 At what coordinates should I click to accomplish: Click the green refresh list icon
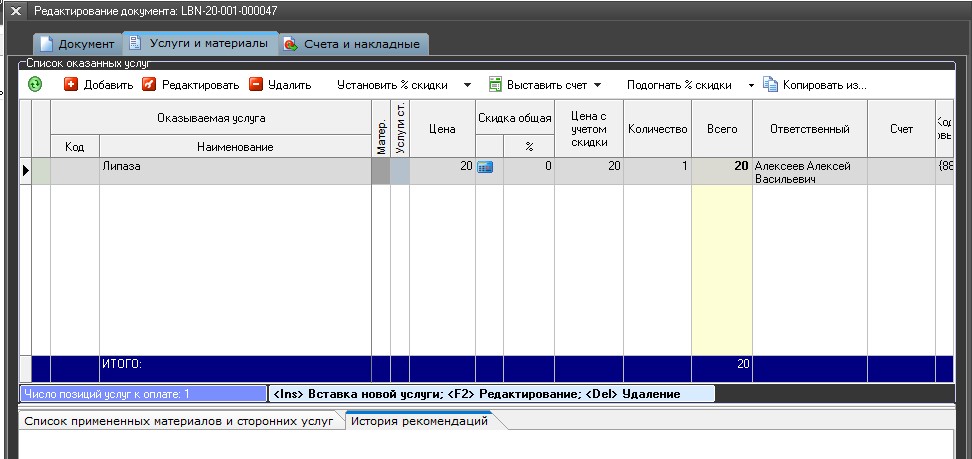pos(35,85)
